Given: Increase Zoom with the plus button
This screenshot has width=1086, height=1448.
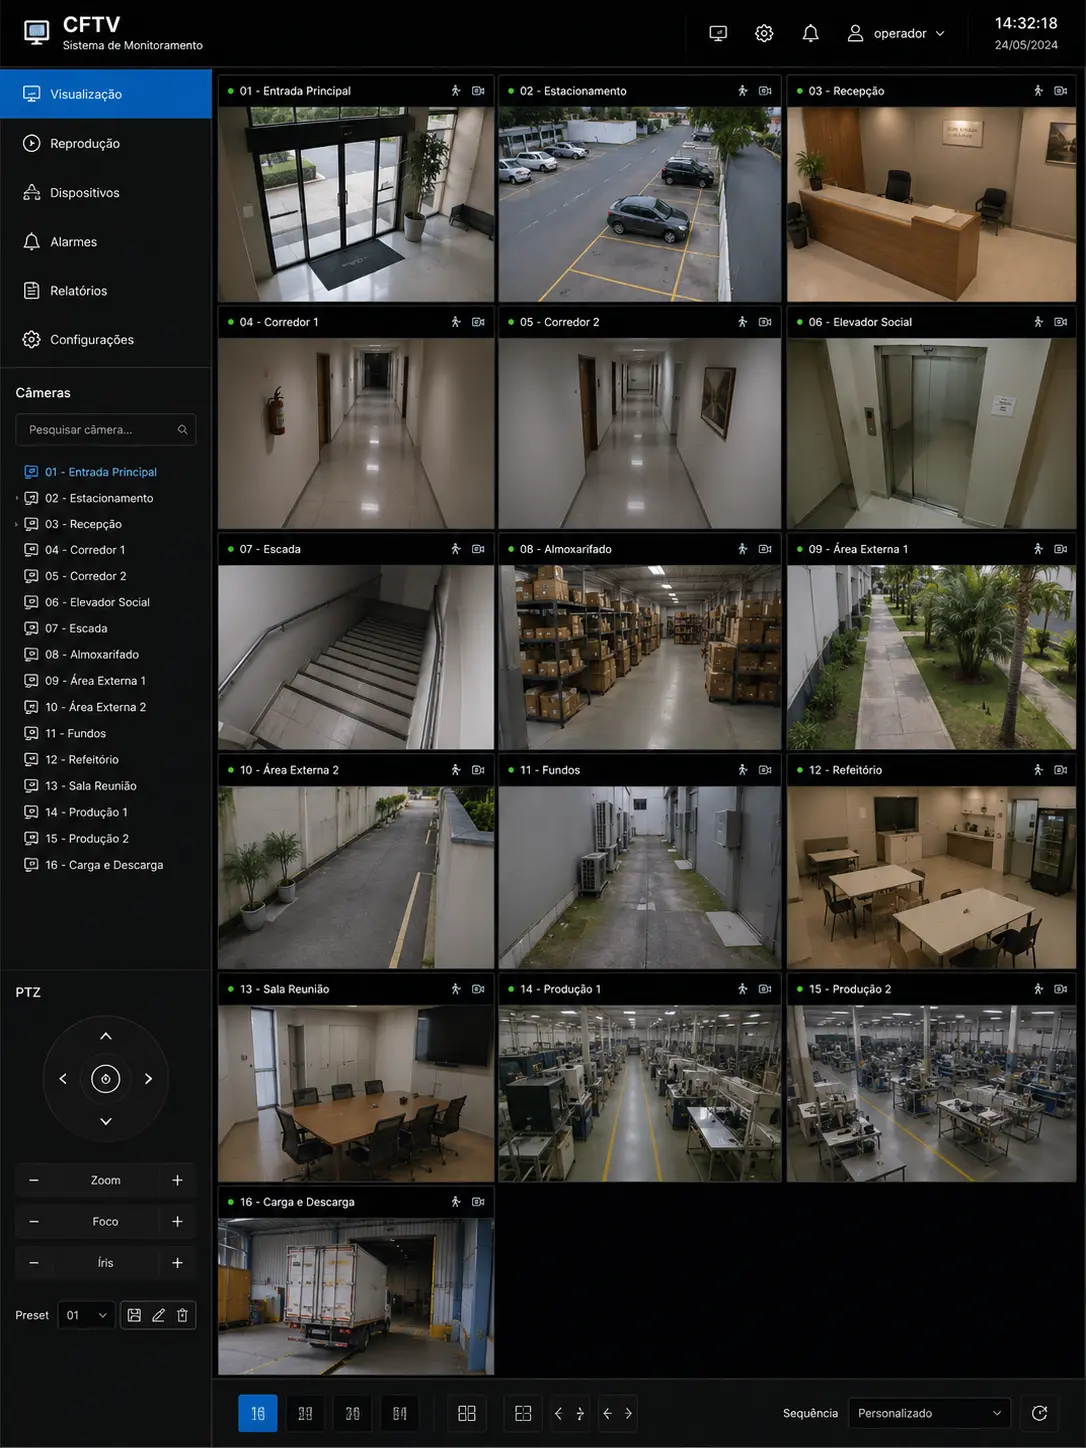Looking at the screenshot, I should 177,1180.
